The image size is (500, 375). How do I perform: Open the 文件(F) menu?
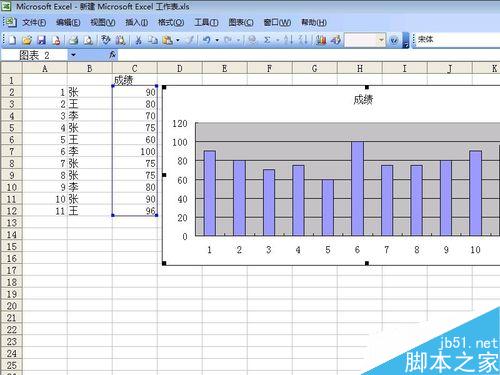coord(34,23)
